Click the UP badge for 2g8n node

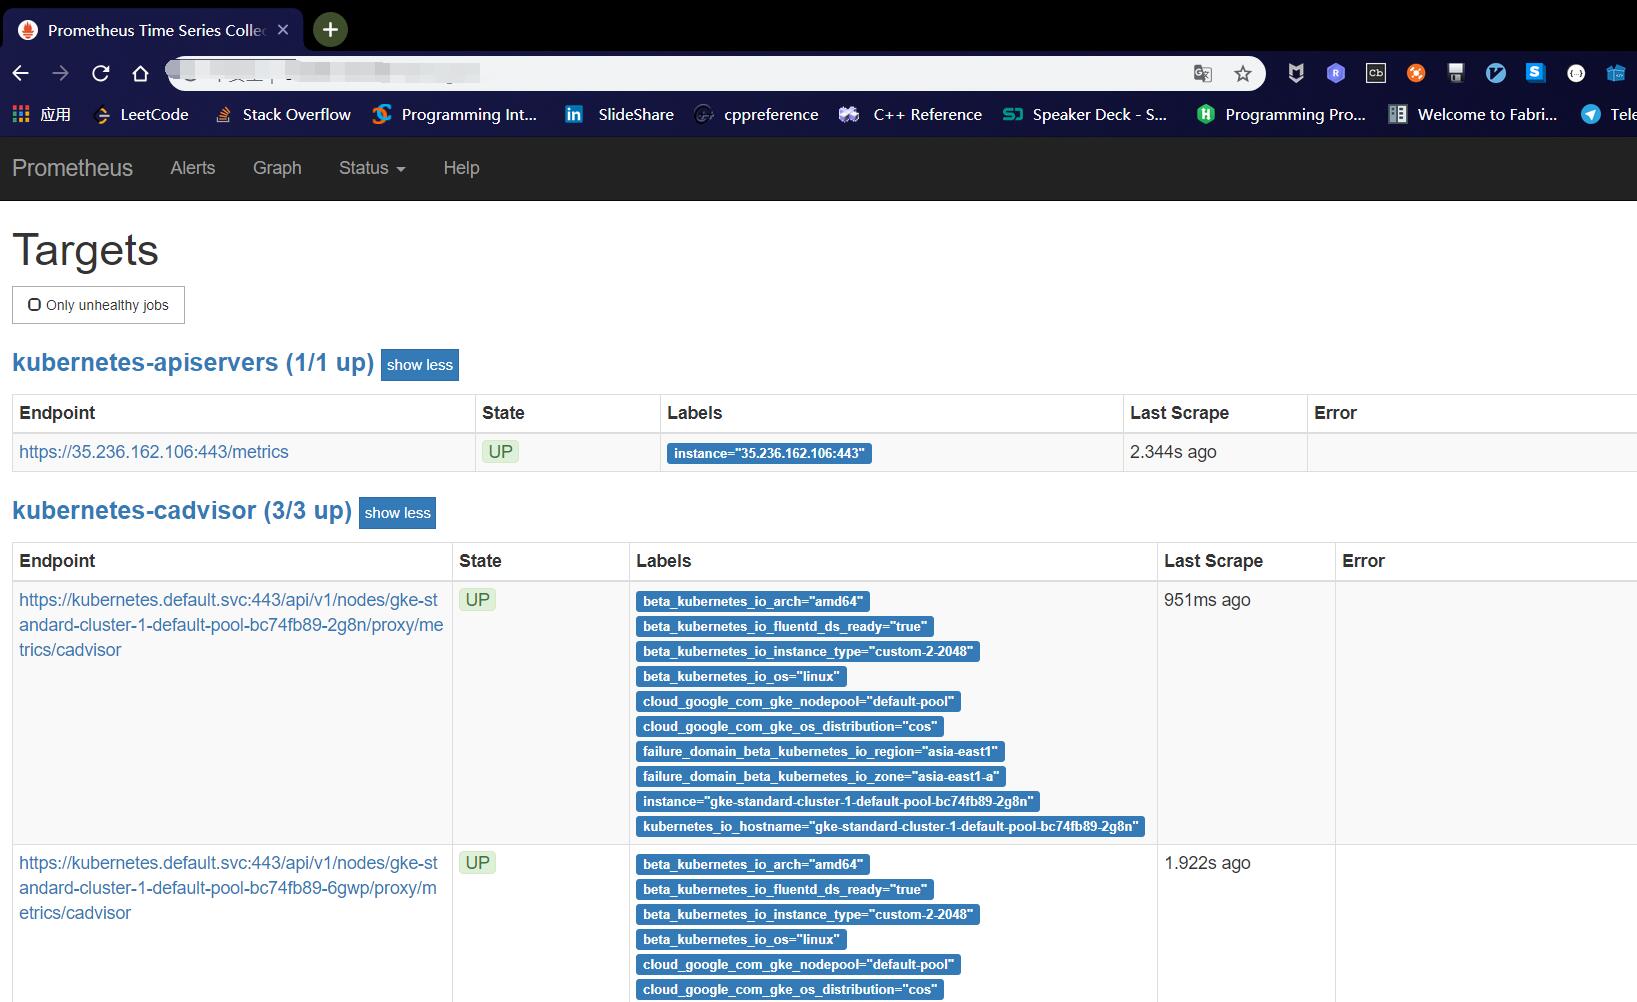click(477, 600)
